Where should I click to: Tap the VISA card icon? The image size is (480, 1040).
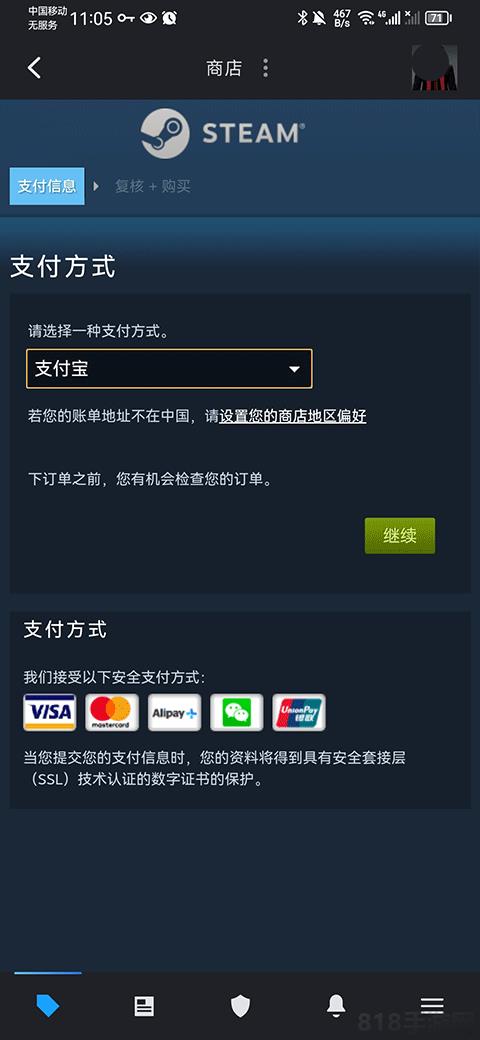click(x=50, y=712)
